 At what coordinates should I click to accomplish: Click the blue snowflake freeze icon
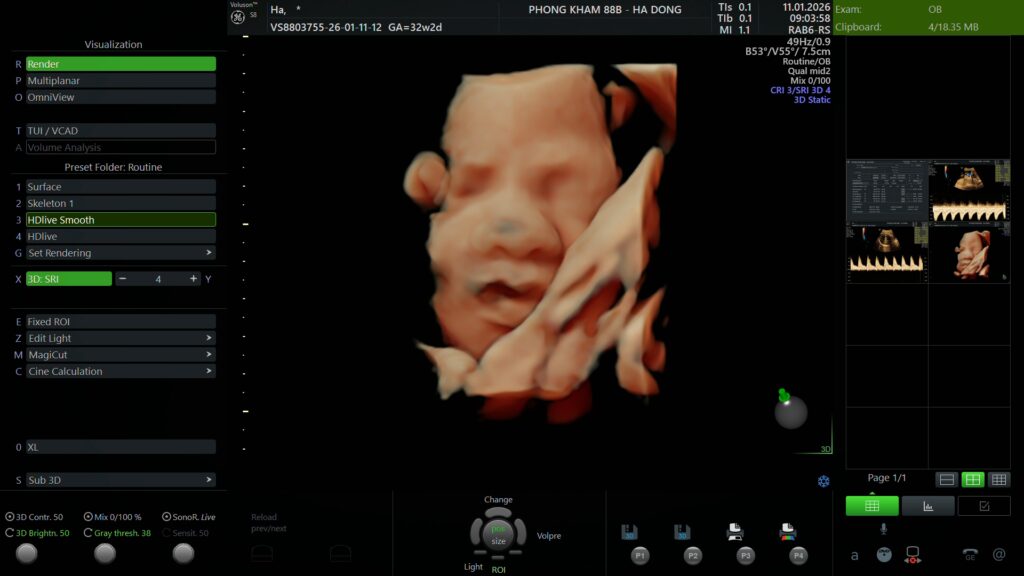823,482
